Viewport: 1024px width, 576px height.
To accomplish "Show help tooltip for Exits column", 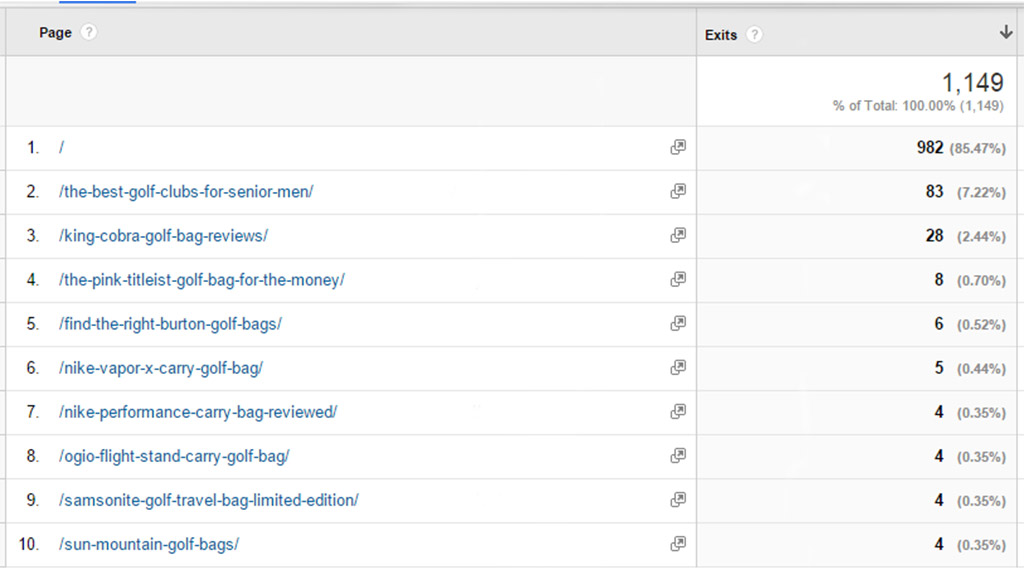I will click(754, 35).
